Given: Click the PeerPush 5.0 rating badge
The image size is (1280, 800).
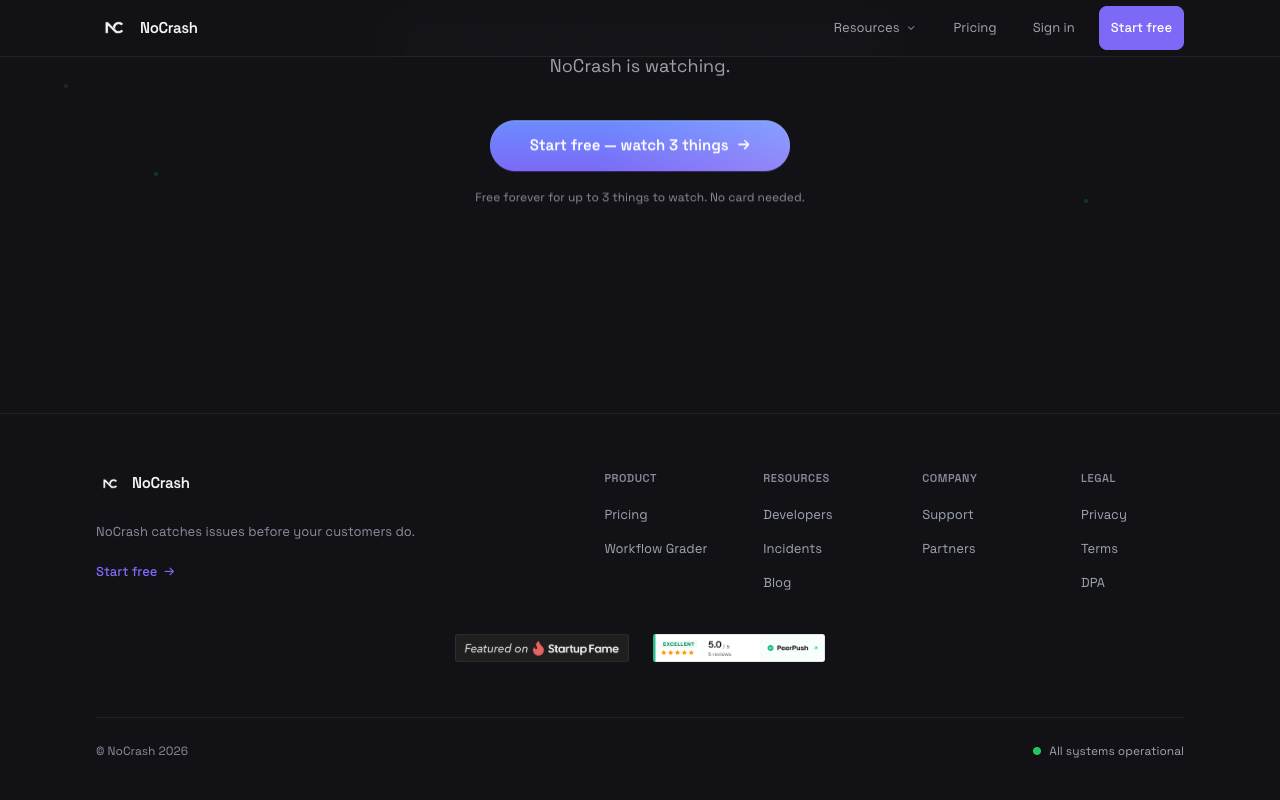Looking at the screenshot, I should tap(739, 648).
